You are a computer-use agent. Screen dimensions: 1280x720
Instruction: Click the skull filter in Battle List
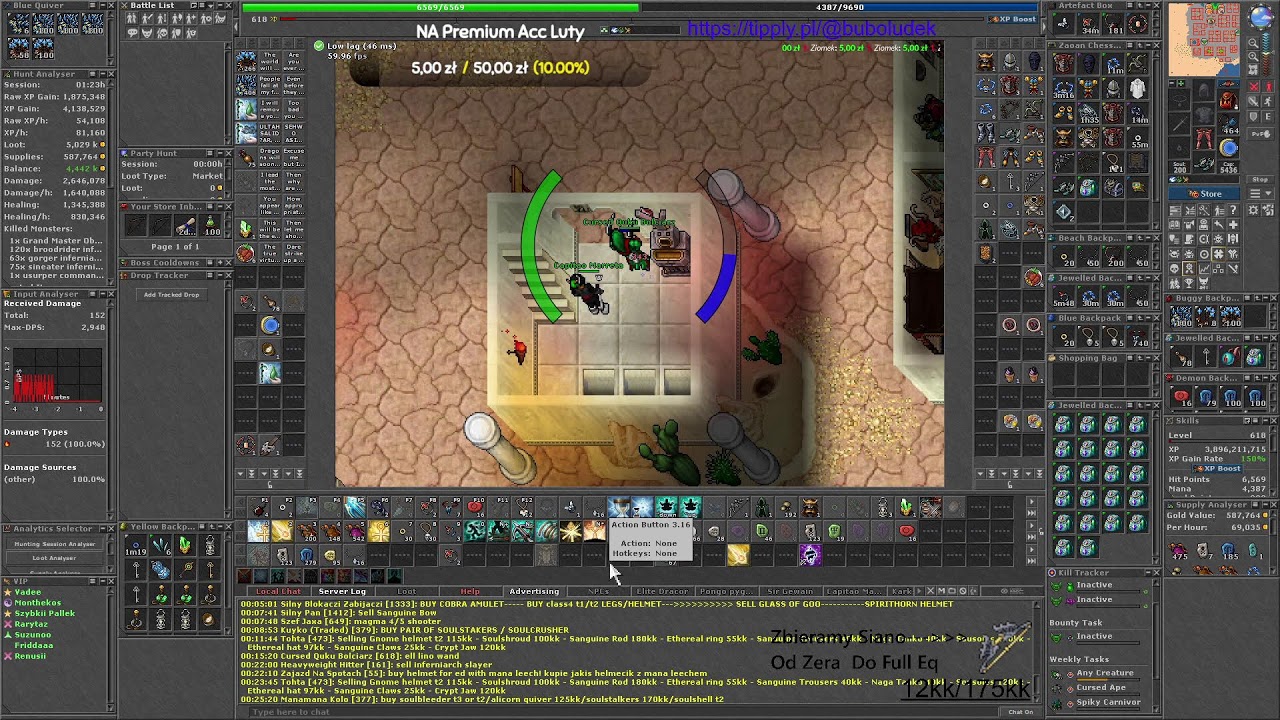tap(161, 34)
